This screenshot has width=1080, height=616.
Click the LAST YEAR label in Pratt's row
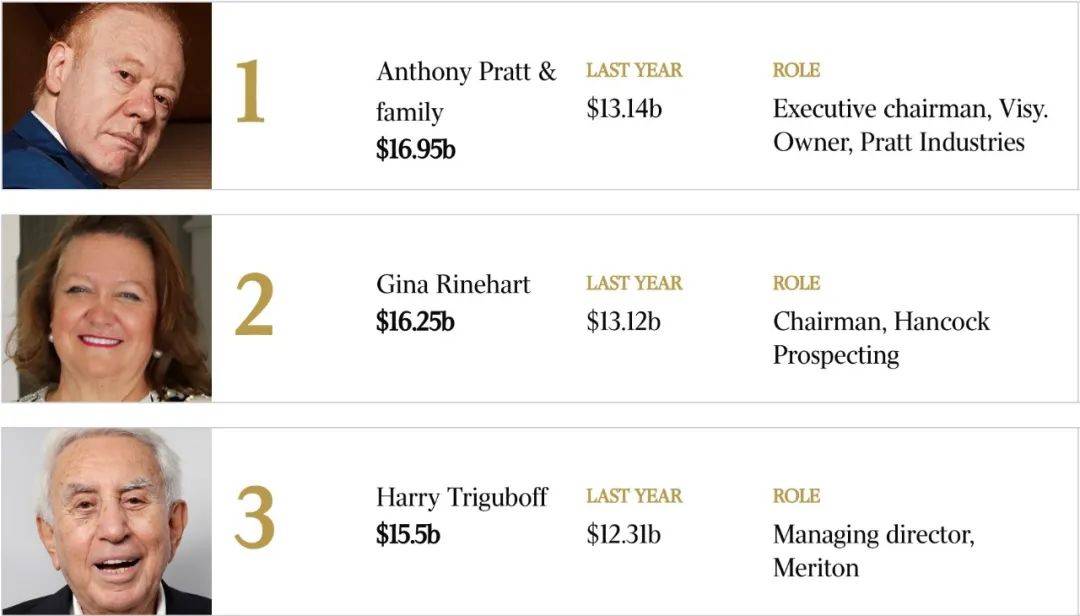coord(634,70)
